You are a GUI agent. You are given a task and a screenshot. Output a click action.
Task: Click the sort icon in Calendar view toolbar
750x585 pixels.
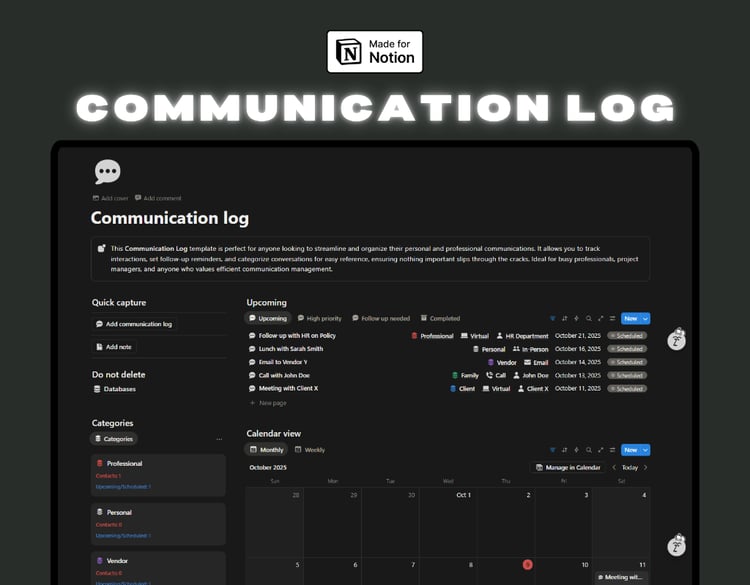564,450
